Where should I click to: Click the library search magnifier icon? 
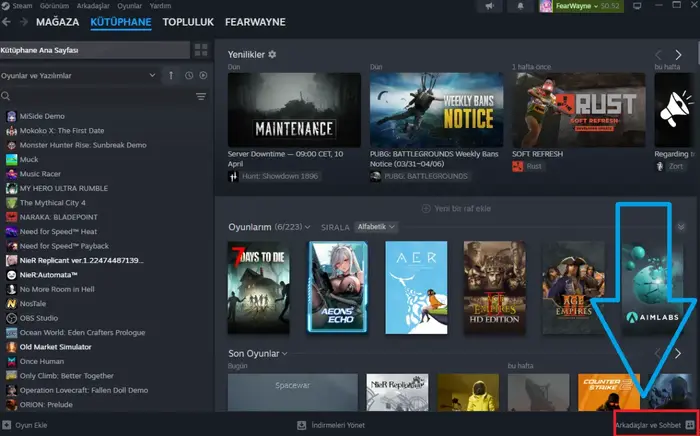tap(5, 96)
